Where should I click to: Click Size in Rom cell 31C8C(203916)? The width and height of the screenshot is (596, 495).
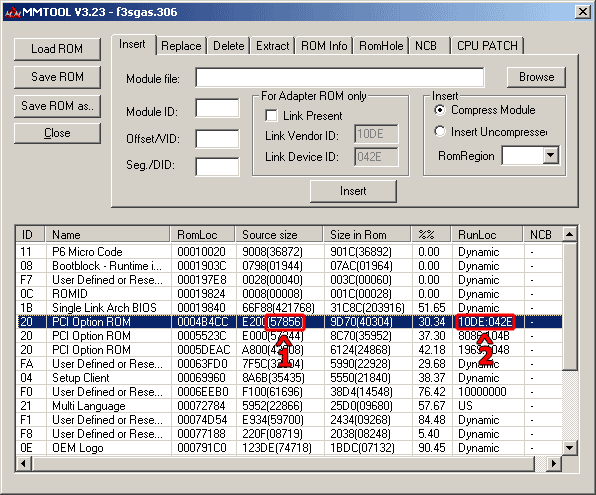point(367,308)
